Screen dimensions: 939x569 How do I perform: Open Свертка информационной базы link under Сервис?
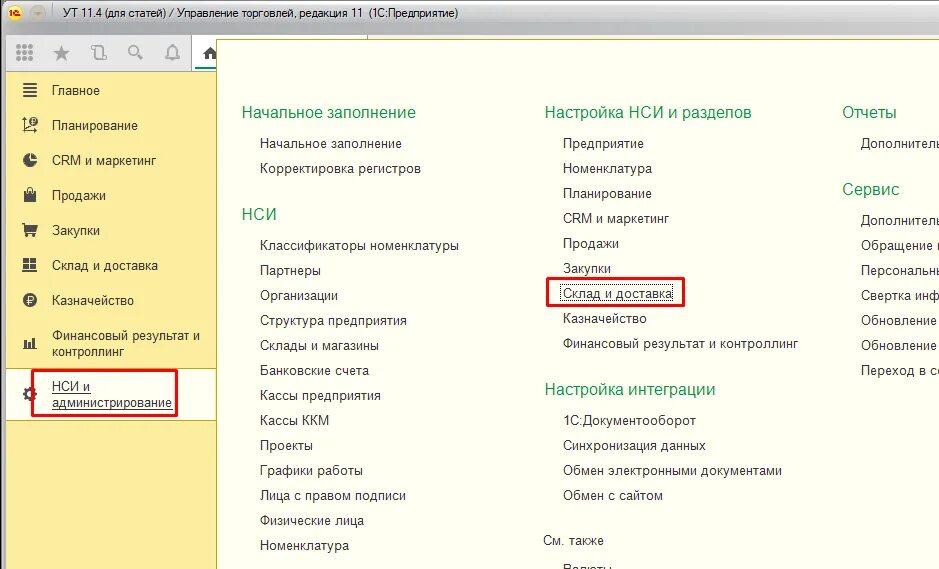click(899, 296)
